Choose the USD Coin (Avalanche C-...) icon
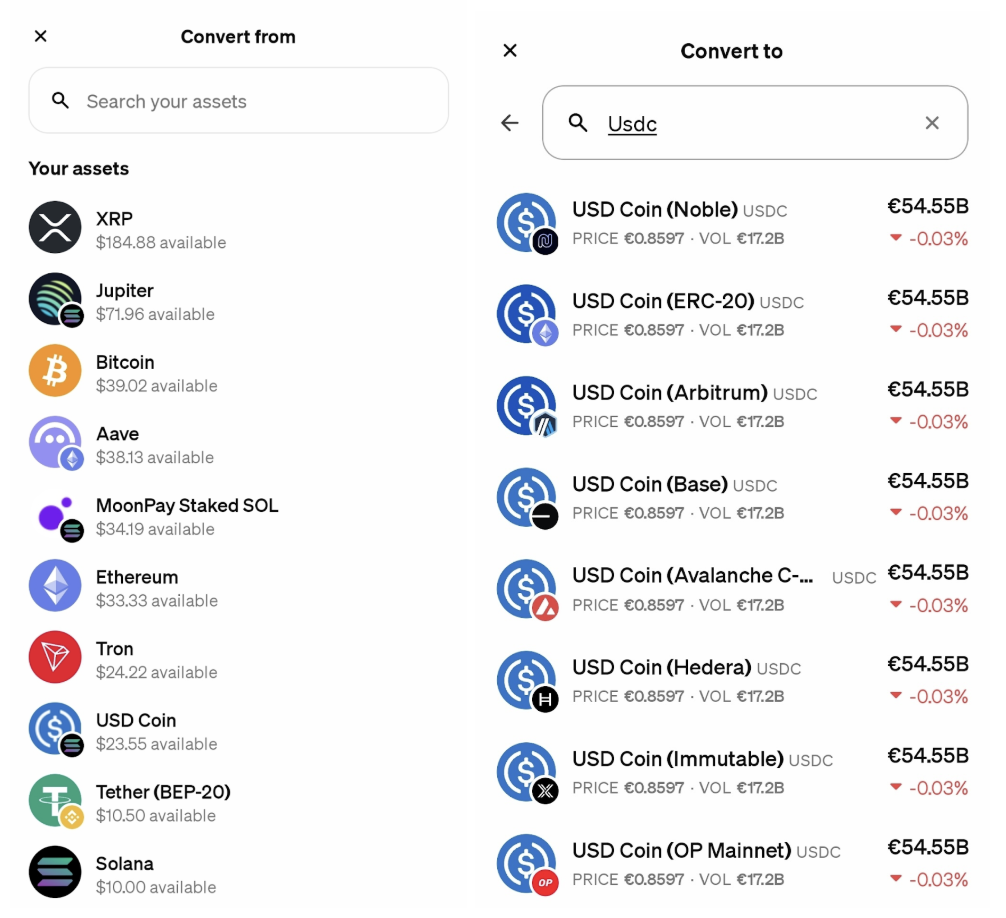 (x=527, y=590)
